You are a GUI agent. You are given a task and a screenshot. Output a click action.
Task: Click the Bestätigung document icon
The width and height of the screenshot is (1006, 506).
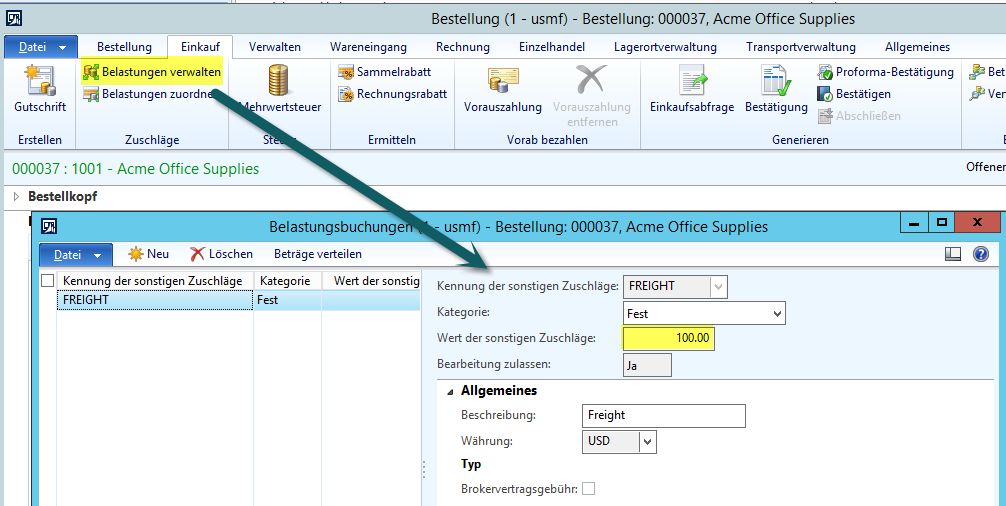tap(776, 82)
